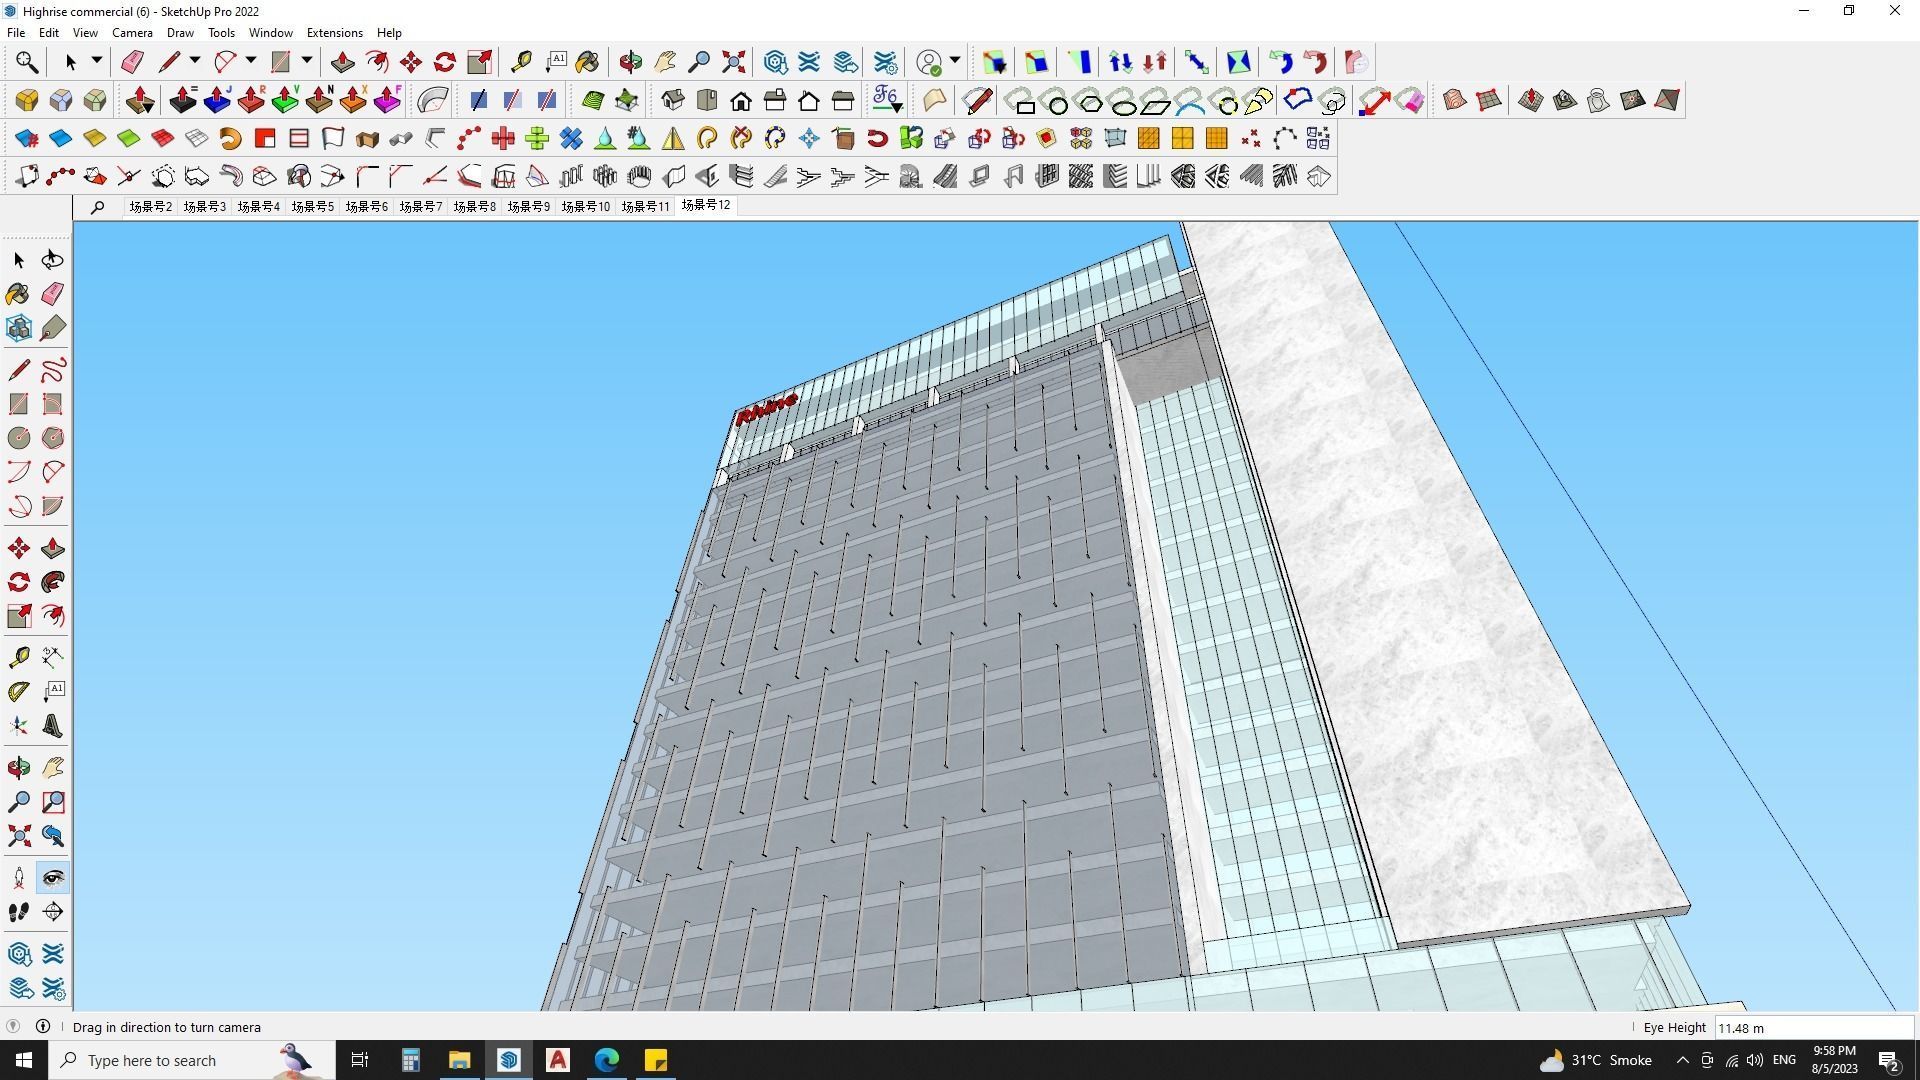The height and width of the screenshot is (1080, 1920).
Task: Choose Joint Push Pull blue J tool
Action: tap(217, 100)
